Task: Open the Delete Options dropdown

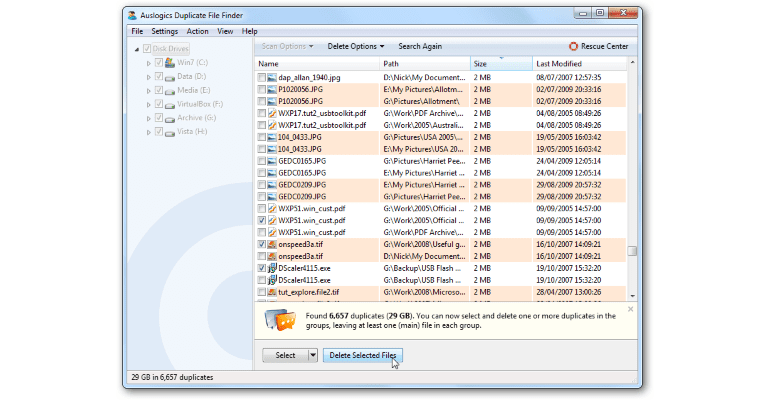Action: point(357,46)
